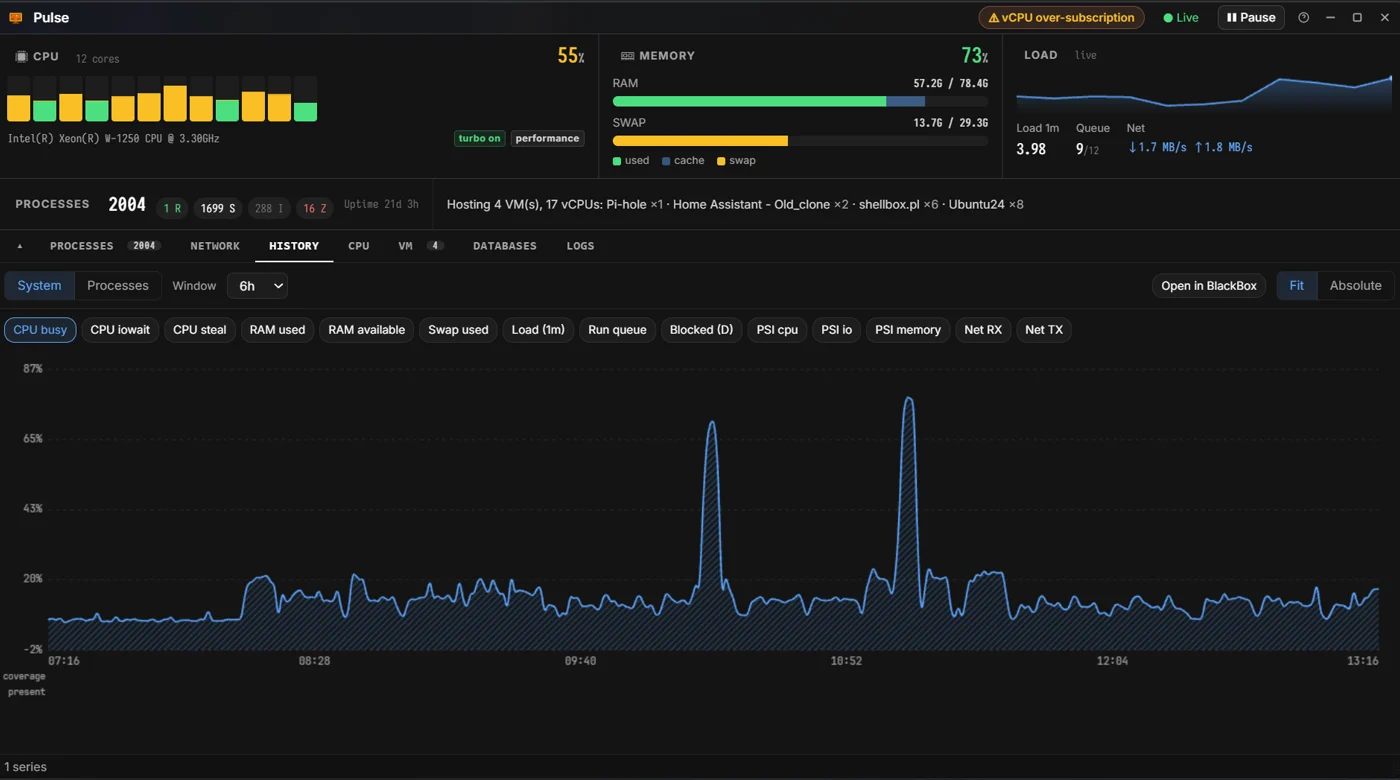This screenshot has height=780, width=1400.
Task: Open the Window 6h dropdown
Action: [257, 286]
